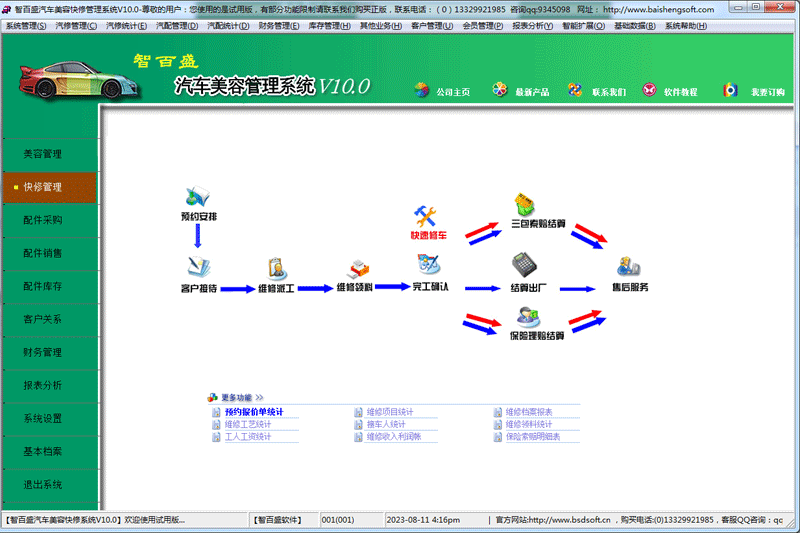800x533 pixels.
Task: Click document icon beside 维修档案报表
Action: (497, 412)
